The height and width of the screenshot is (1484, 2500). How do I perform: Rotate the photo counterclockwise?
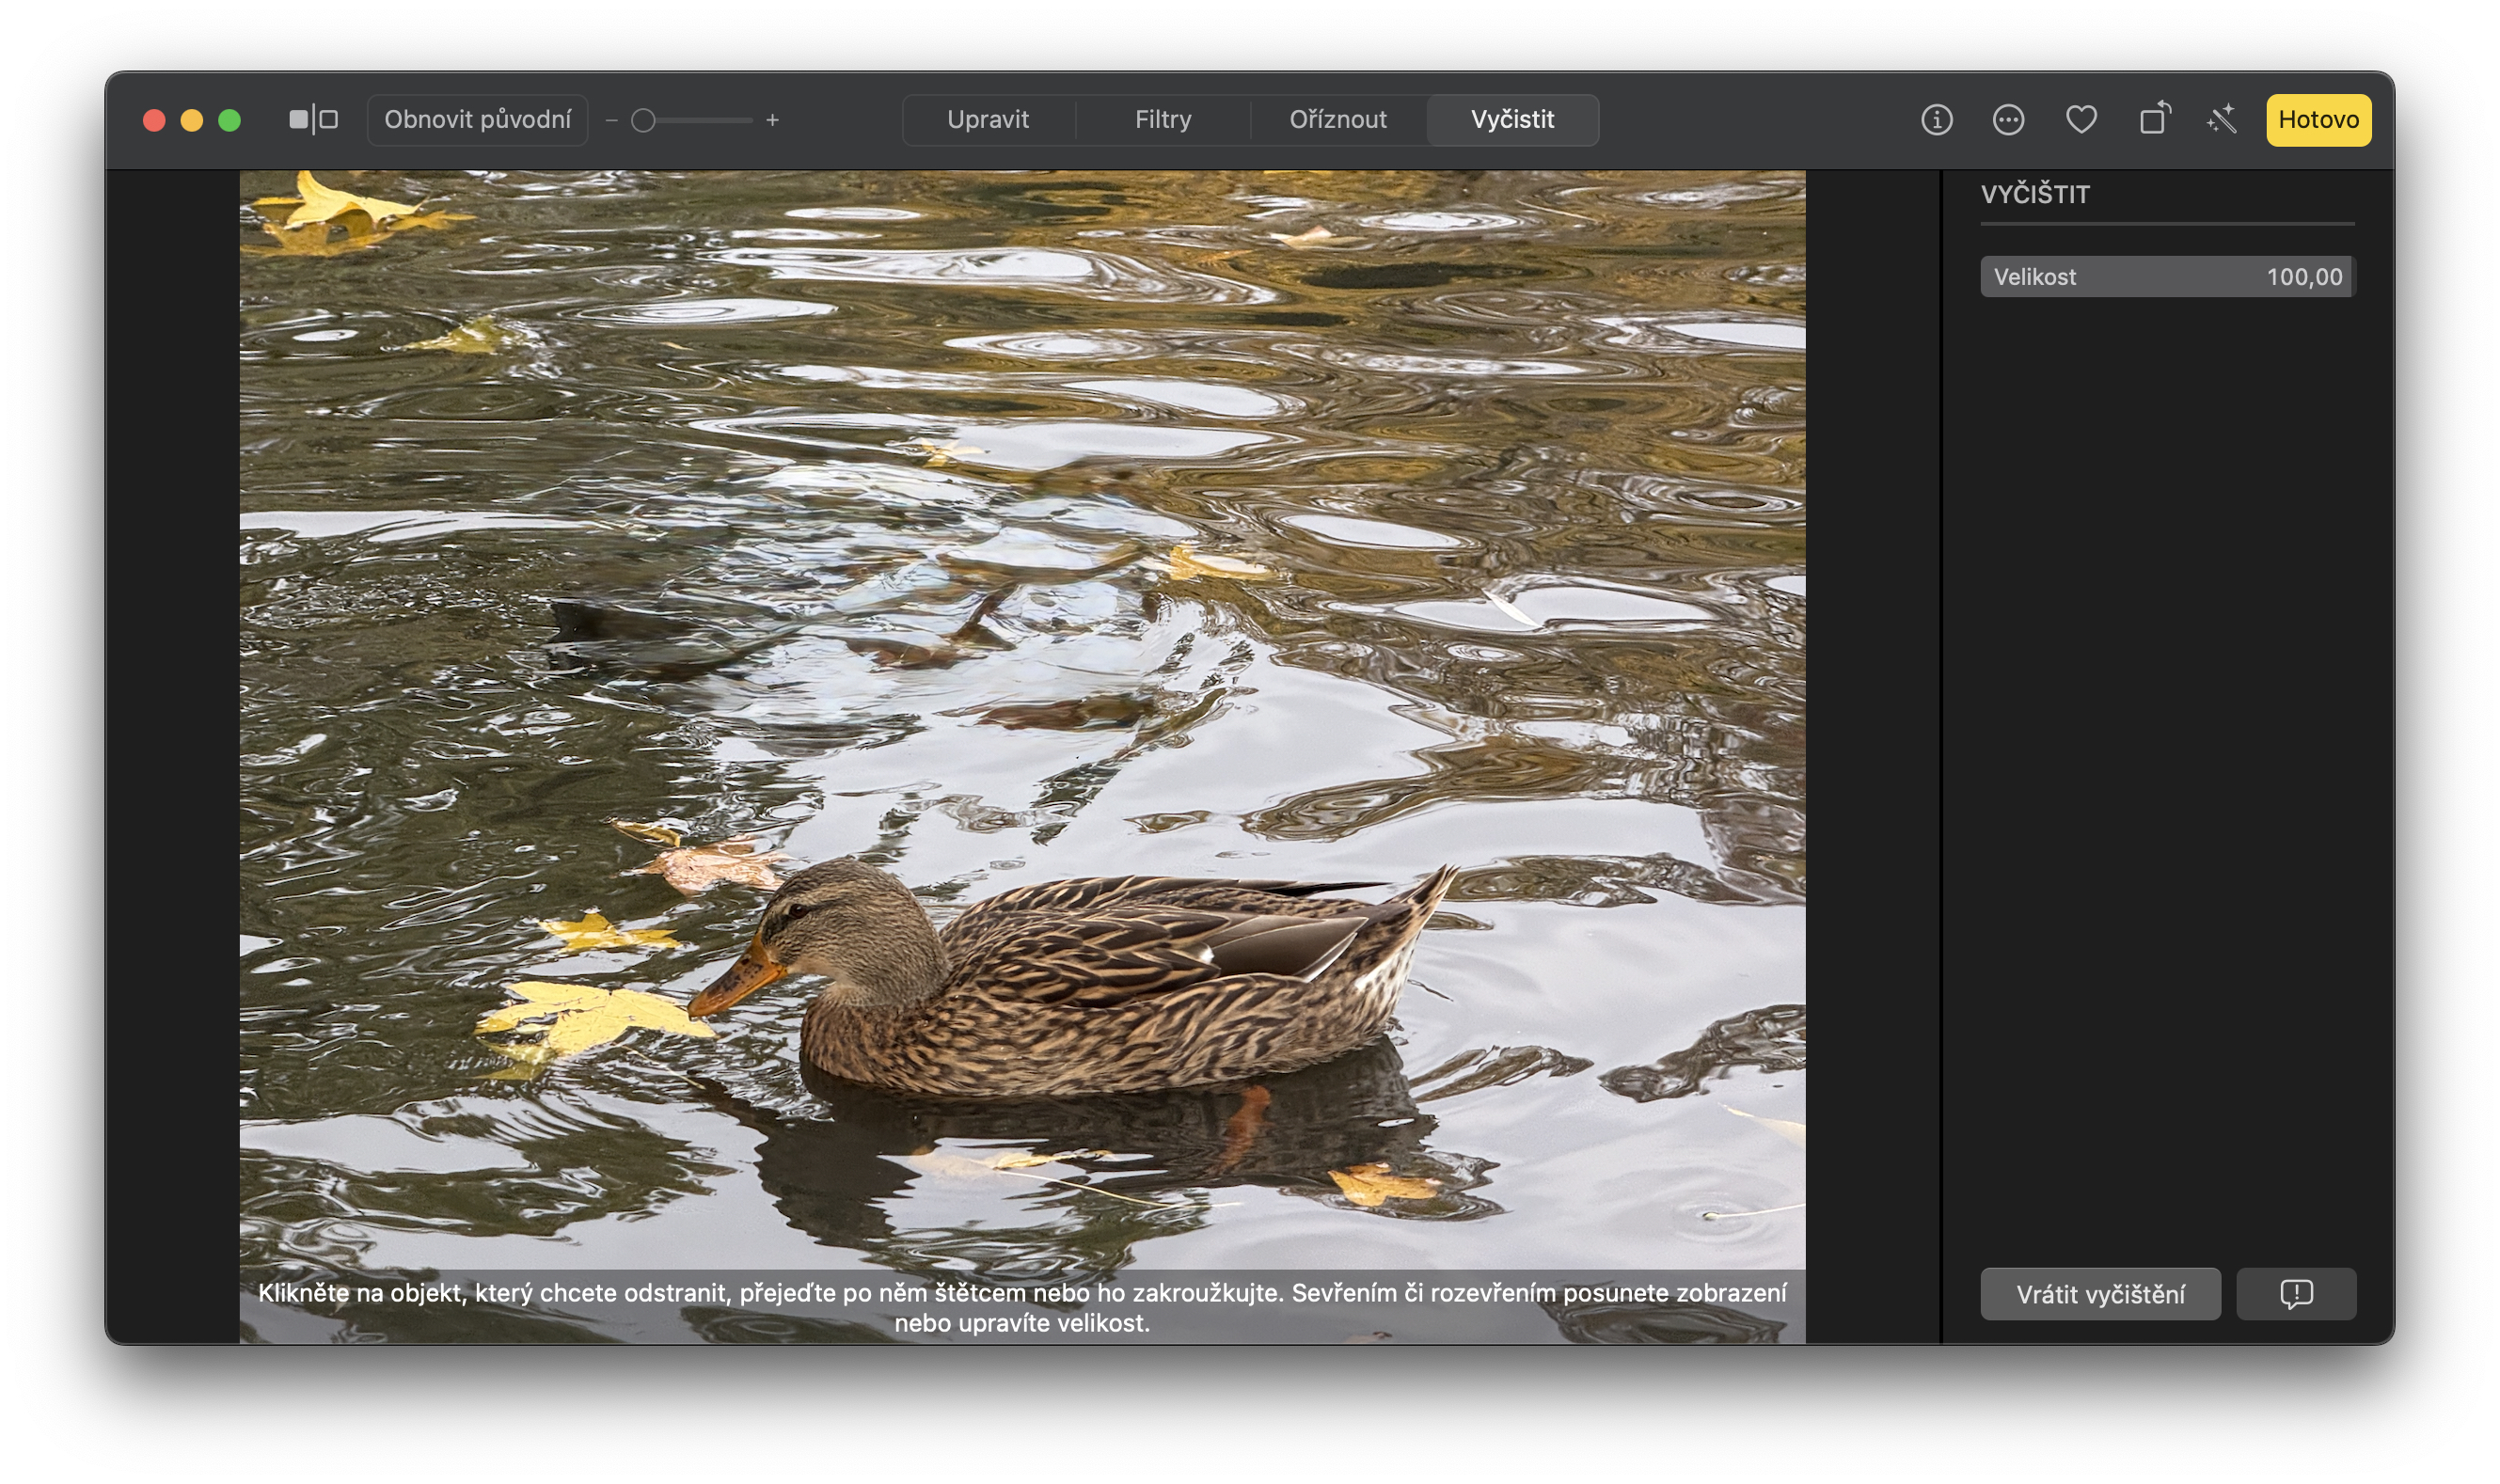point(2152,119)
